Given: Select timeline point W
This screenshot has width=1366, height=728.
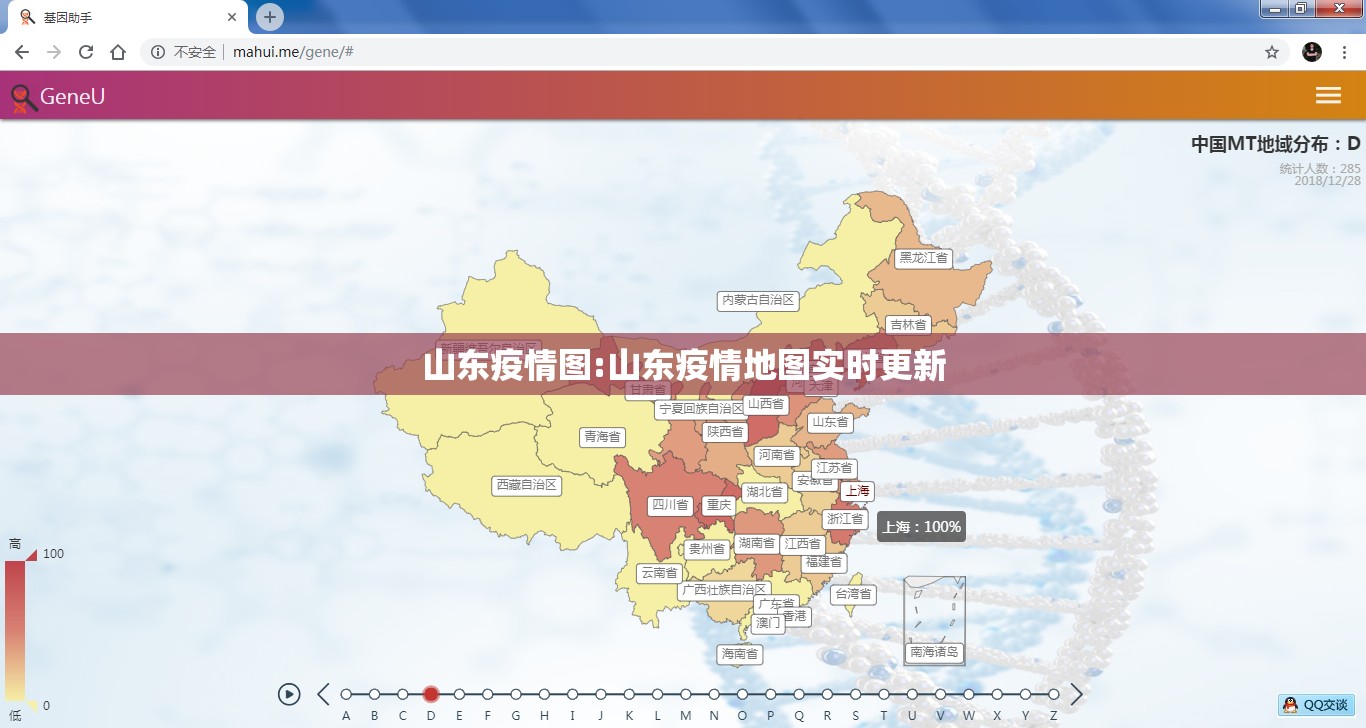Looking at the screenshot, I should pos(969,694).
